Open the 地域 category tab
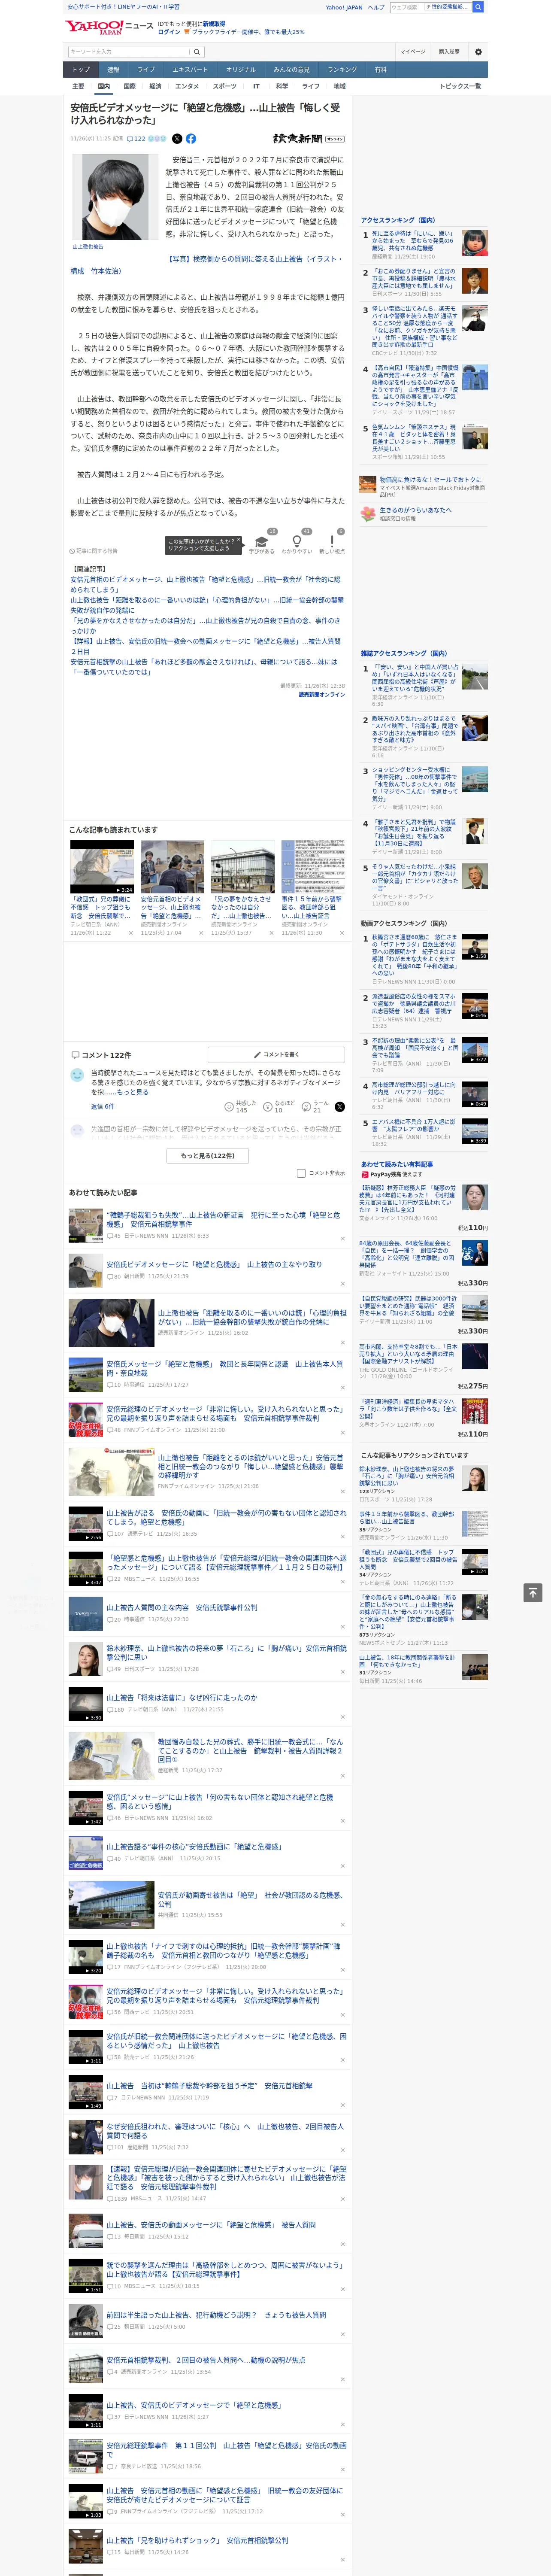This screenshot has height=2576, width=551. click(x=339, y=86)
